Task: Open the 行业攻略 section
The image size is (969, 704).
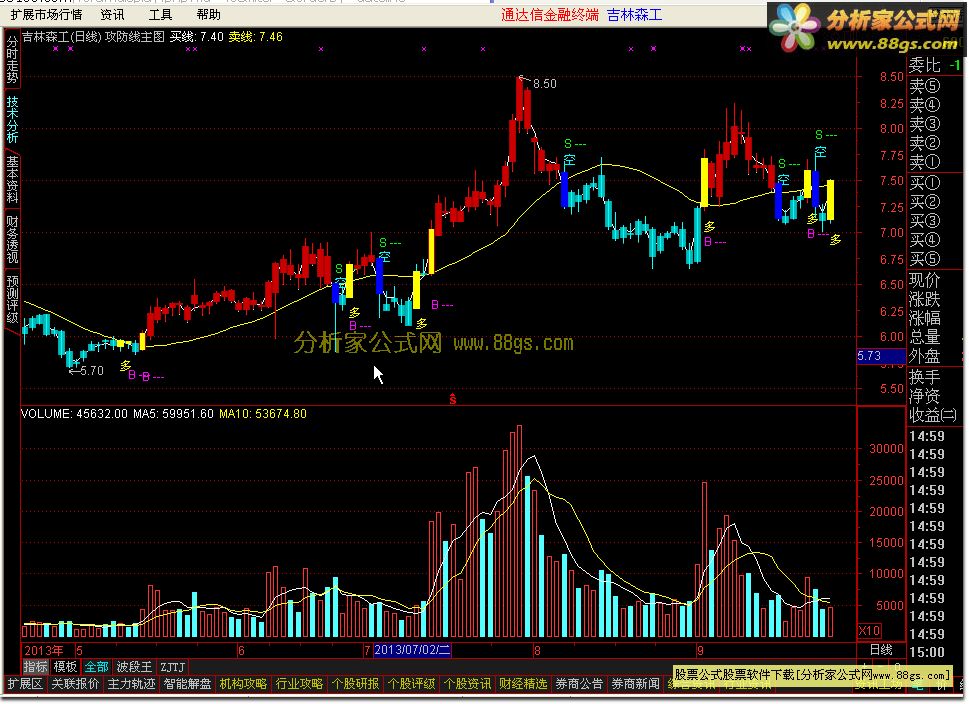Action: (x=299, y=684)
